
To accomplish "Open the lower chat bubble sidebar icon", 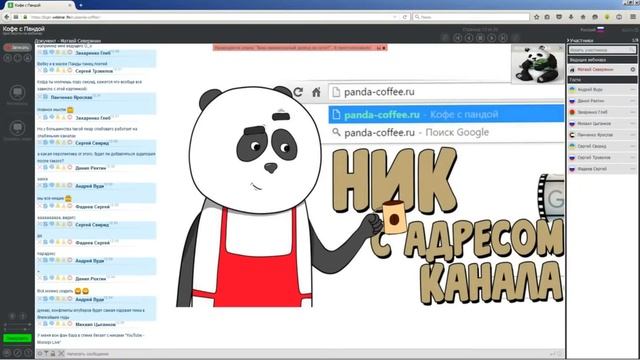I will 17,128.
